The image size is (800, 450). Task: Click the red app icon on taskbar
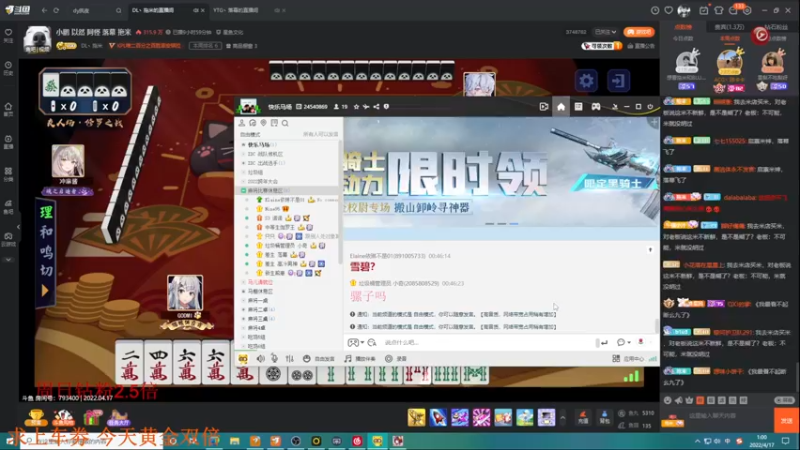click(x=357, y=441)
